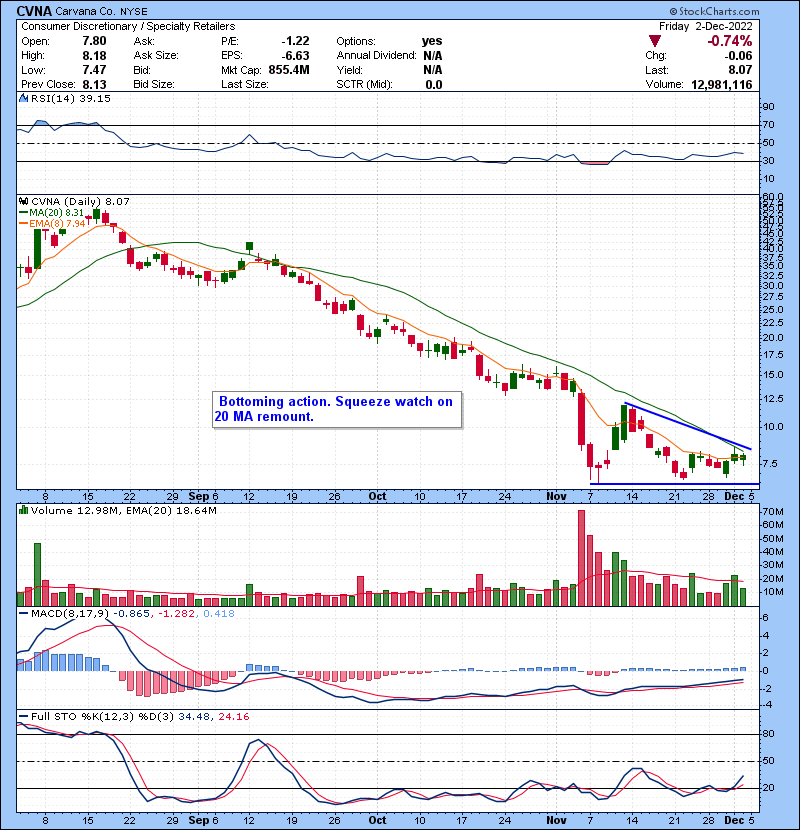The height and width of the screenshot is (830, 800).
Task: Click the Options value yes
Action: tap(432, 41)
